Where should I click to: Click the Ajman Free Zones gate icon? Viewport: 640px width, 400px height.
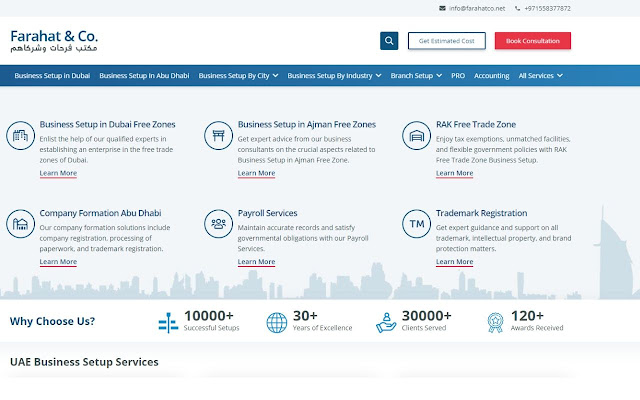pyautogui.click(x=218, y=136)
